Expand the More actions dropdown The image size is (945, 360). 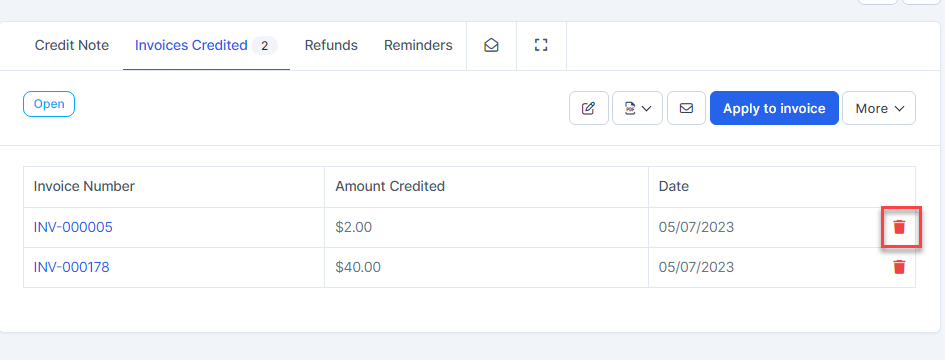tap(879, 109)
